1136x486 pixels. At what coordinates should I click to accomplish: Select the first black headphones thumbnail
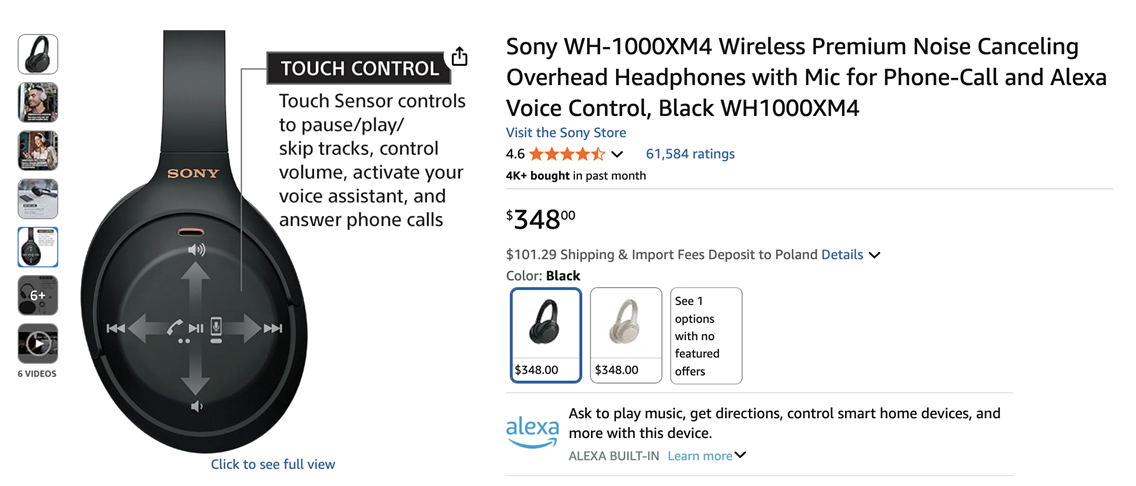[38, 54]
